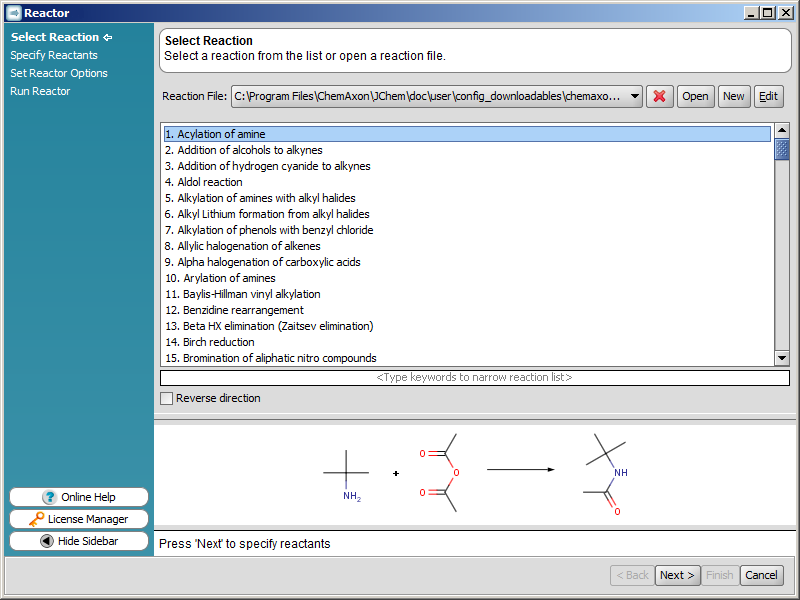
Task: Click the keyword filter text field
Action: [x=474, y=378]
